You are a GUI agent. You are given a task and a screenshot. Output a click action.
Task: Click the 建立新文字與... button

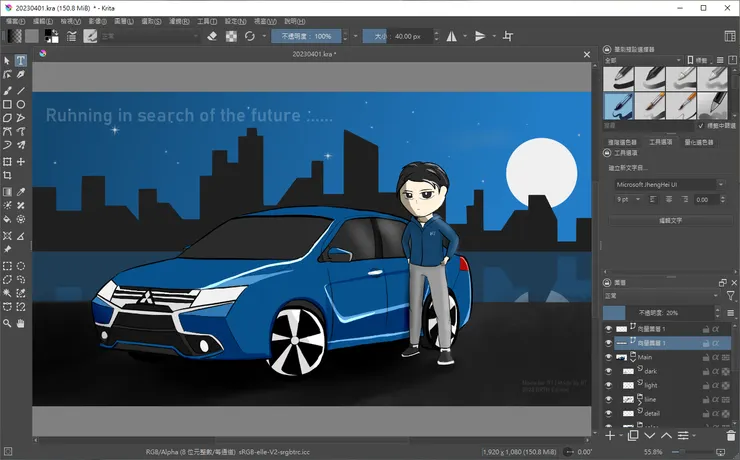630,169
